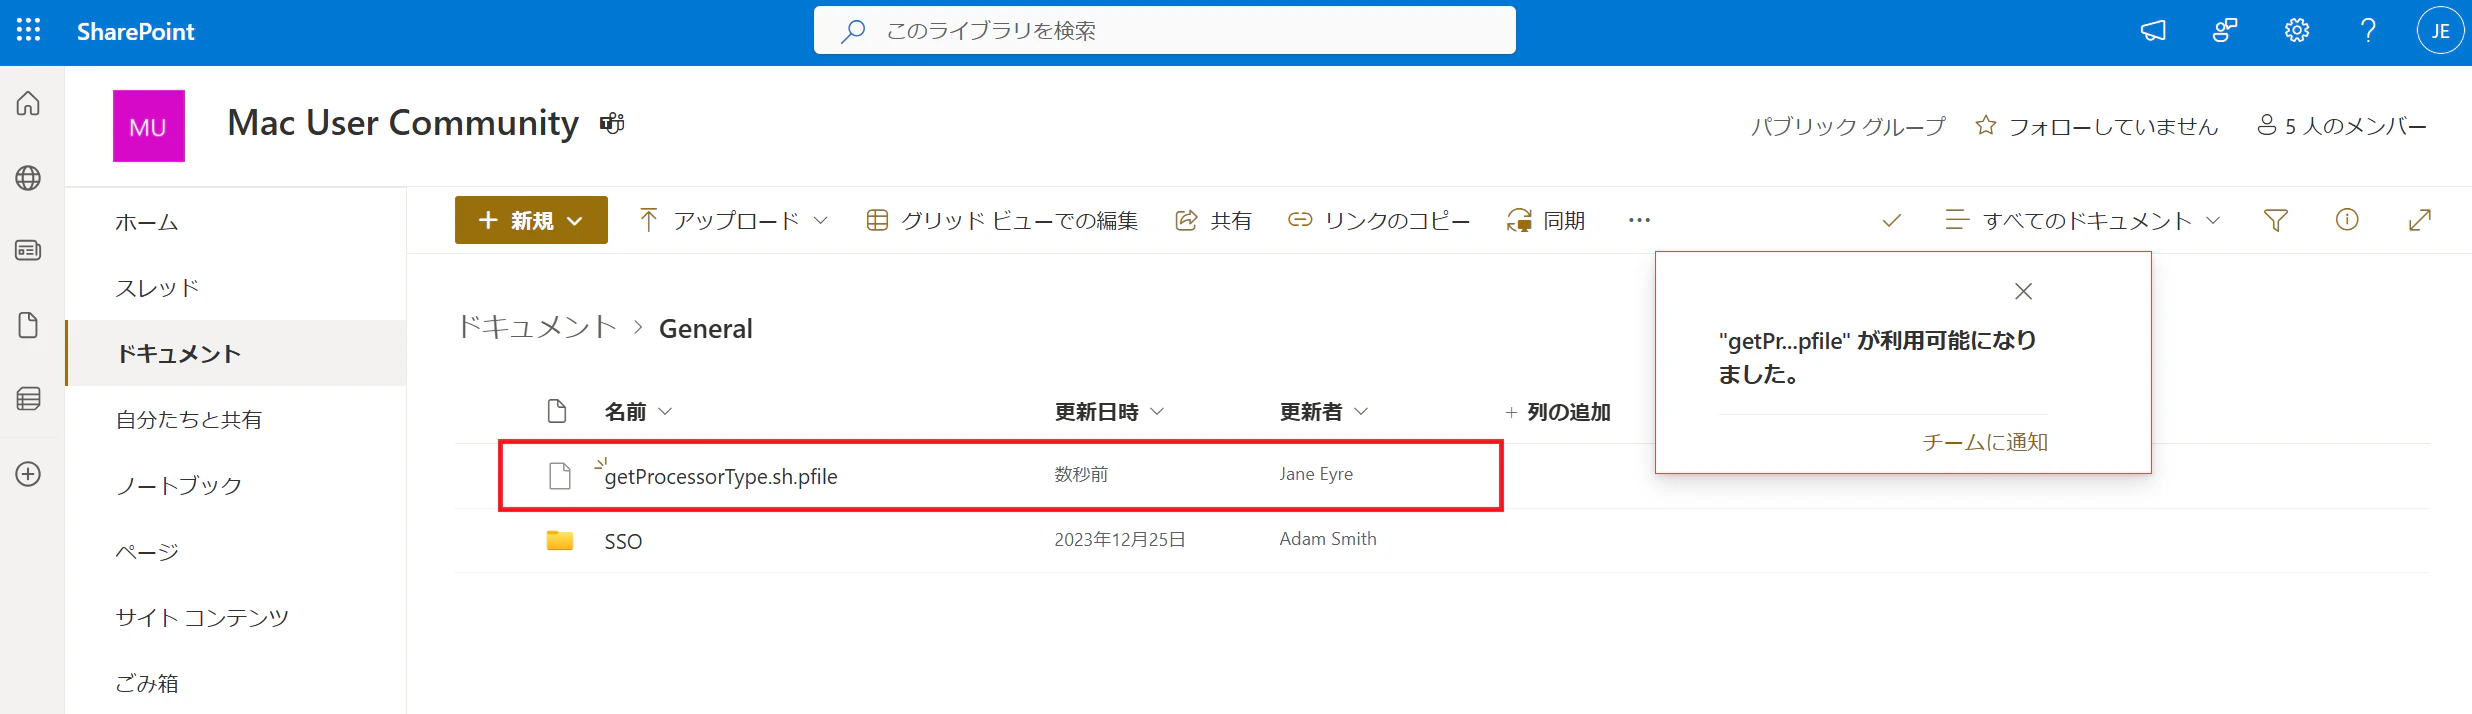The width and height of the screenshot is (2472, 714).
Task: Click General in the breadcrumb
Action: tap(705, 328)
